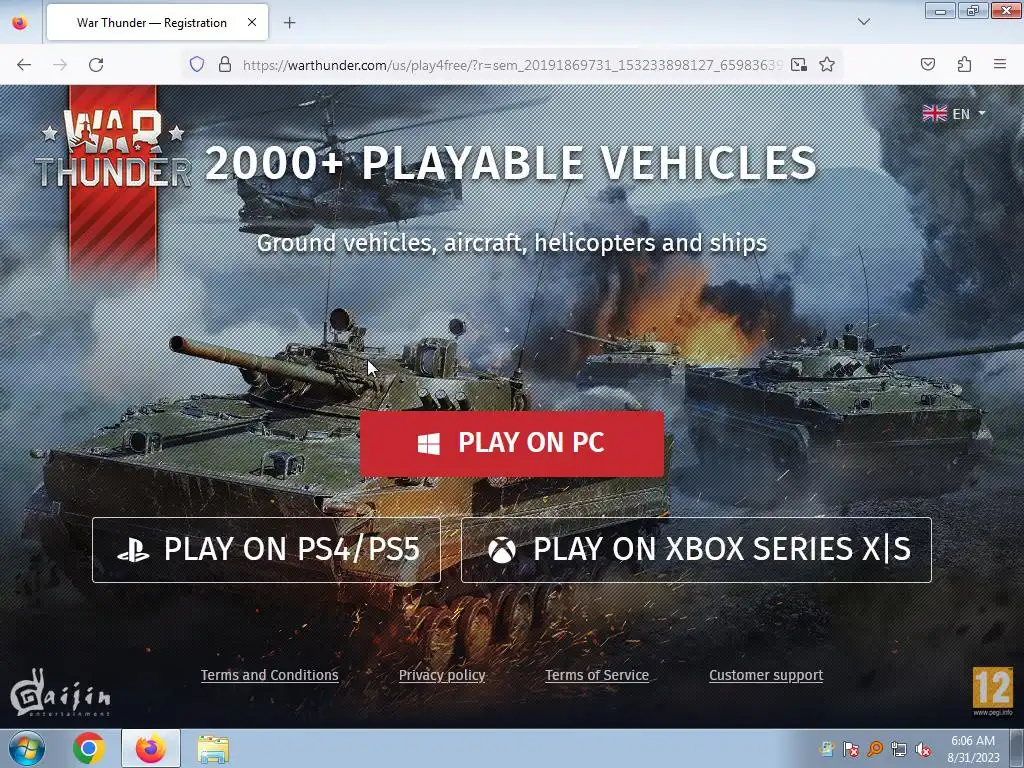Image resolution: width=1024 pixels, height=768 pixels.
Task: View site security padlock details
Action: coord(225,64)
